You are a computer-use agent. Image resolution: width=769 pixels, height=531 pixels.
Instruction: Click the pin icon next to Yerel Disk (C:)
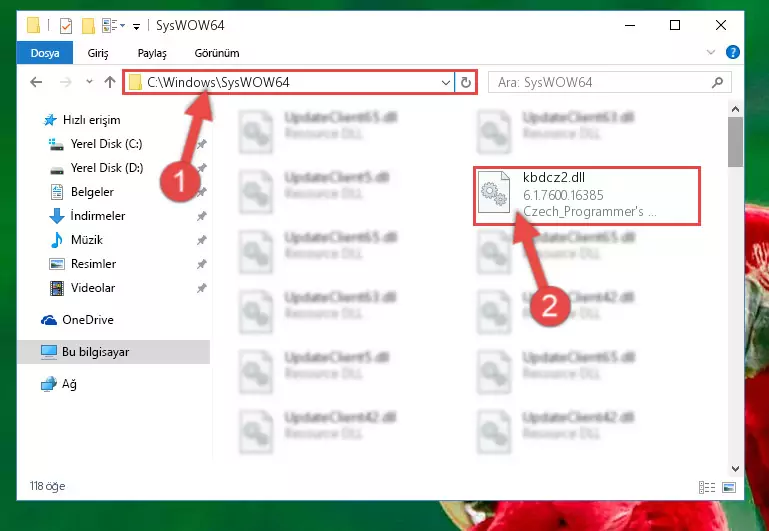tap(202, 144)
